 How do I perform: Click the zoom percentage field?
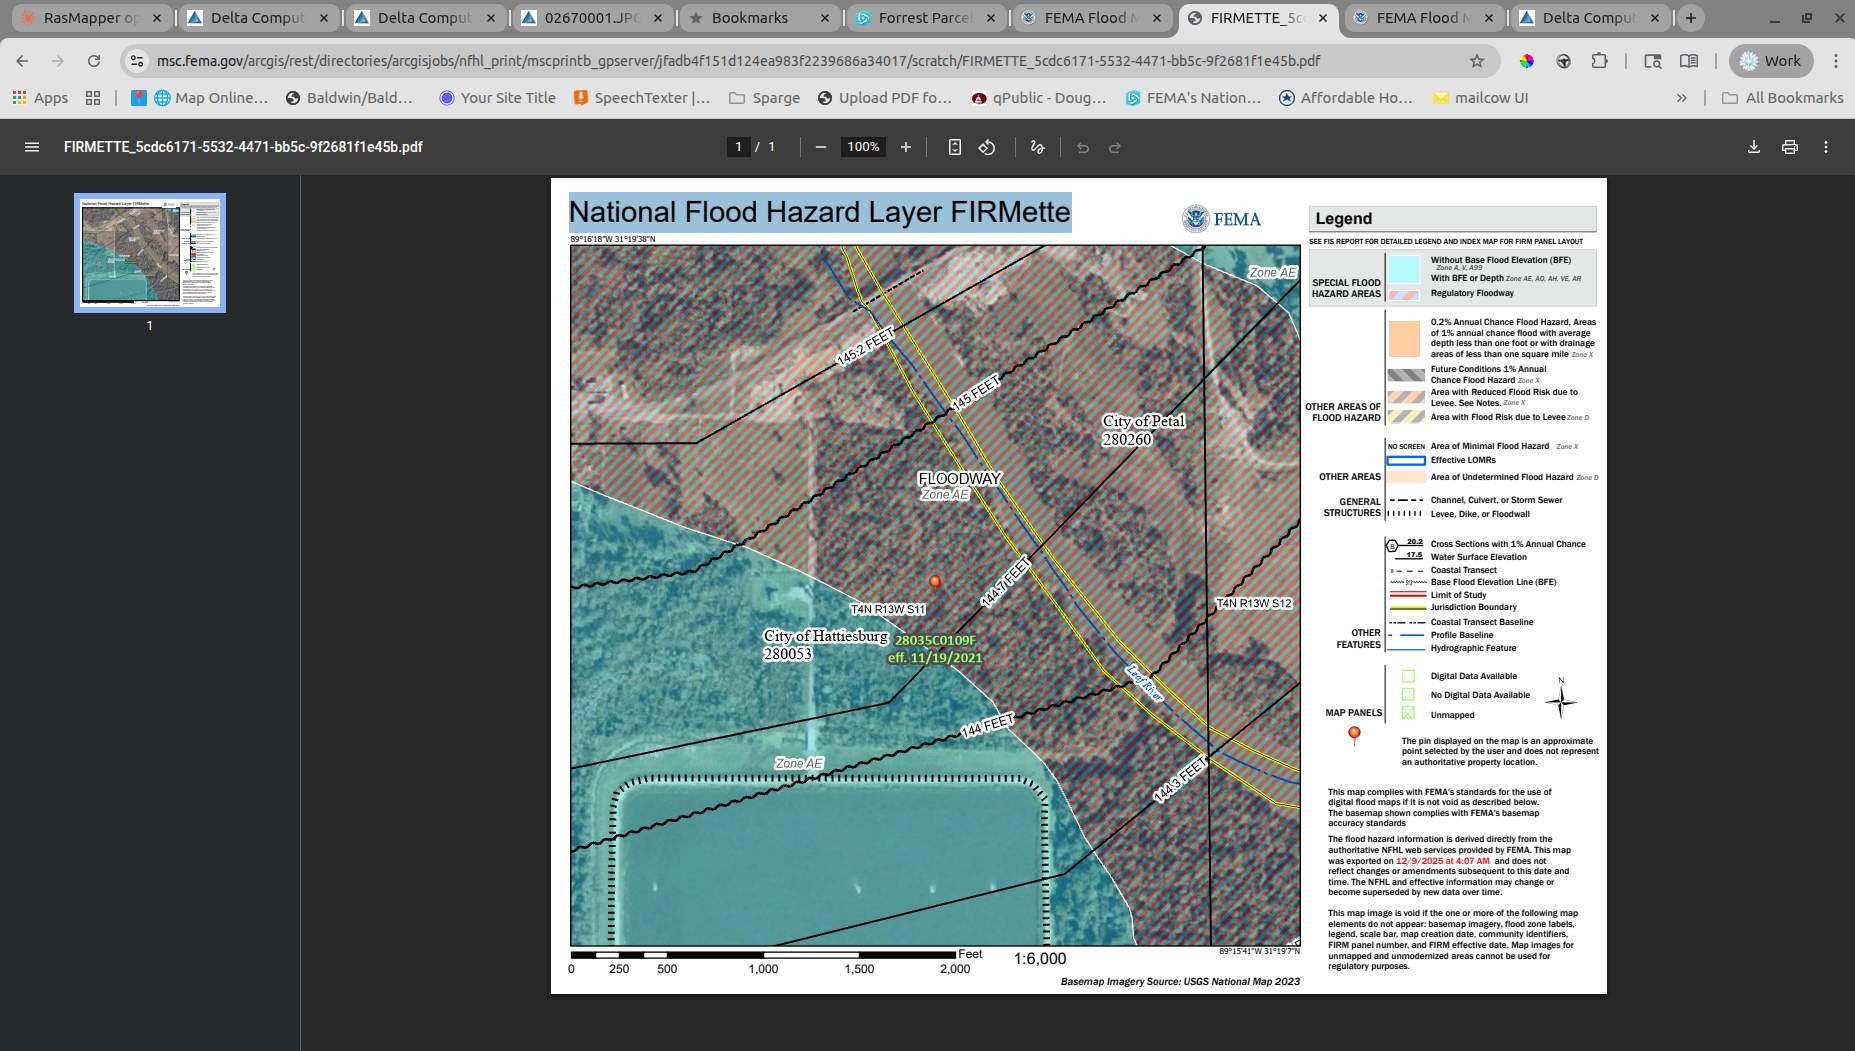click(863, 147)
